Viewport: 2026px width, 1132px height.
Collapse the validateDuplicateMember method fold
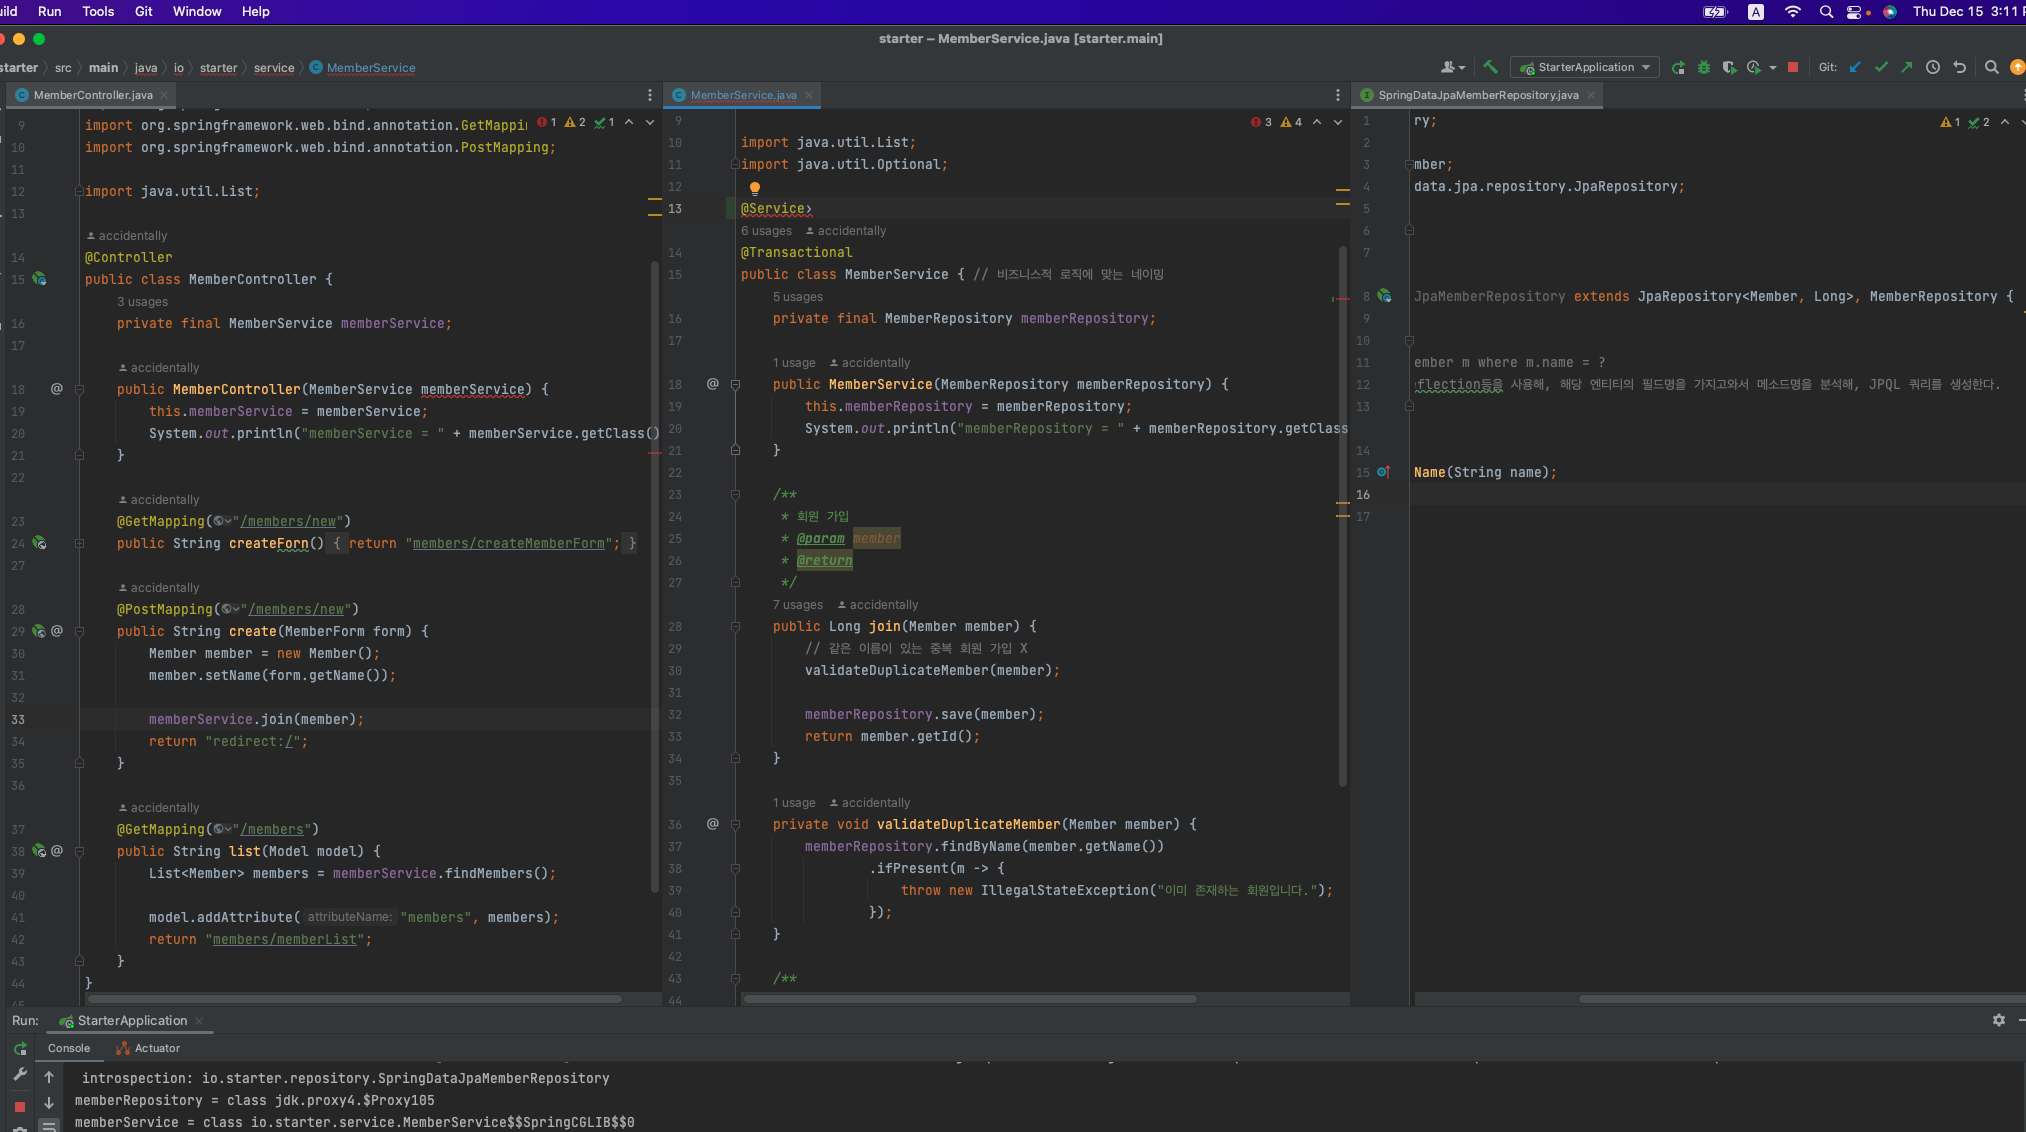coord(735,824)
